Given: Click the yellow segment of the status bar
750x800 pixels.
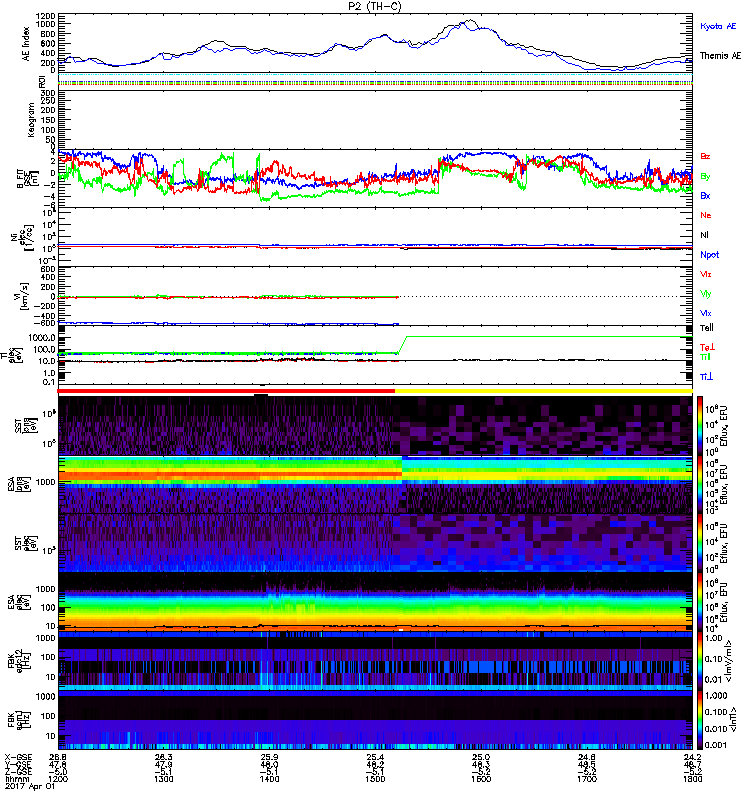Looking at the screenshot, I should coord(543,391).
